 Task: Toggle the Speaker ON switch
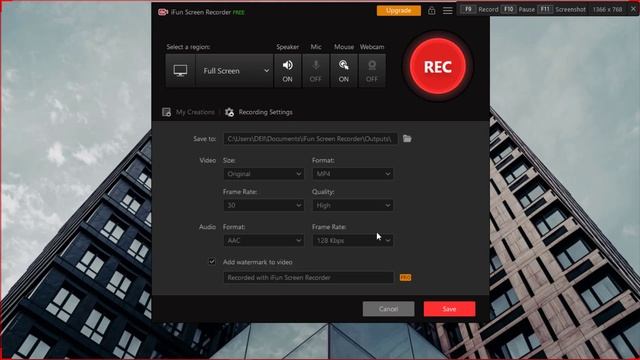coord(287,71)
